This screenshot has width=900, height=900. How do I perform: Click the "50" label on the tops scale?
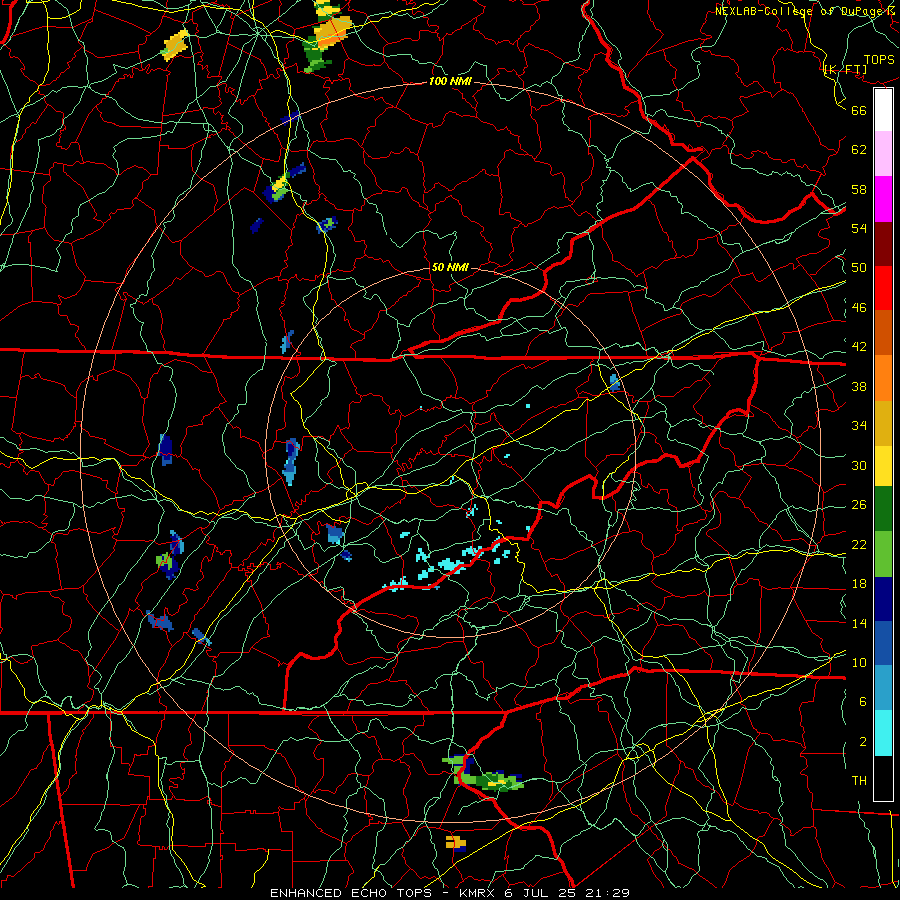859,267
